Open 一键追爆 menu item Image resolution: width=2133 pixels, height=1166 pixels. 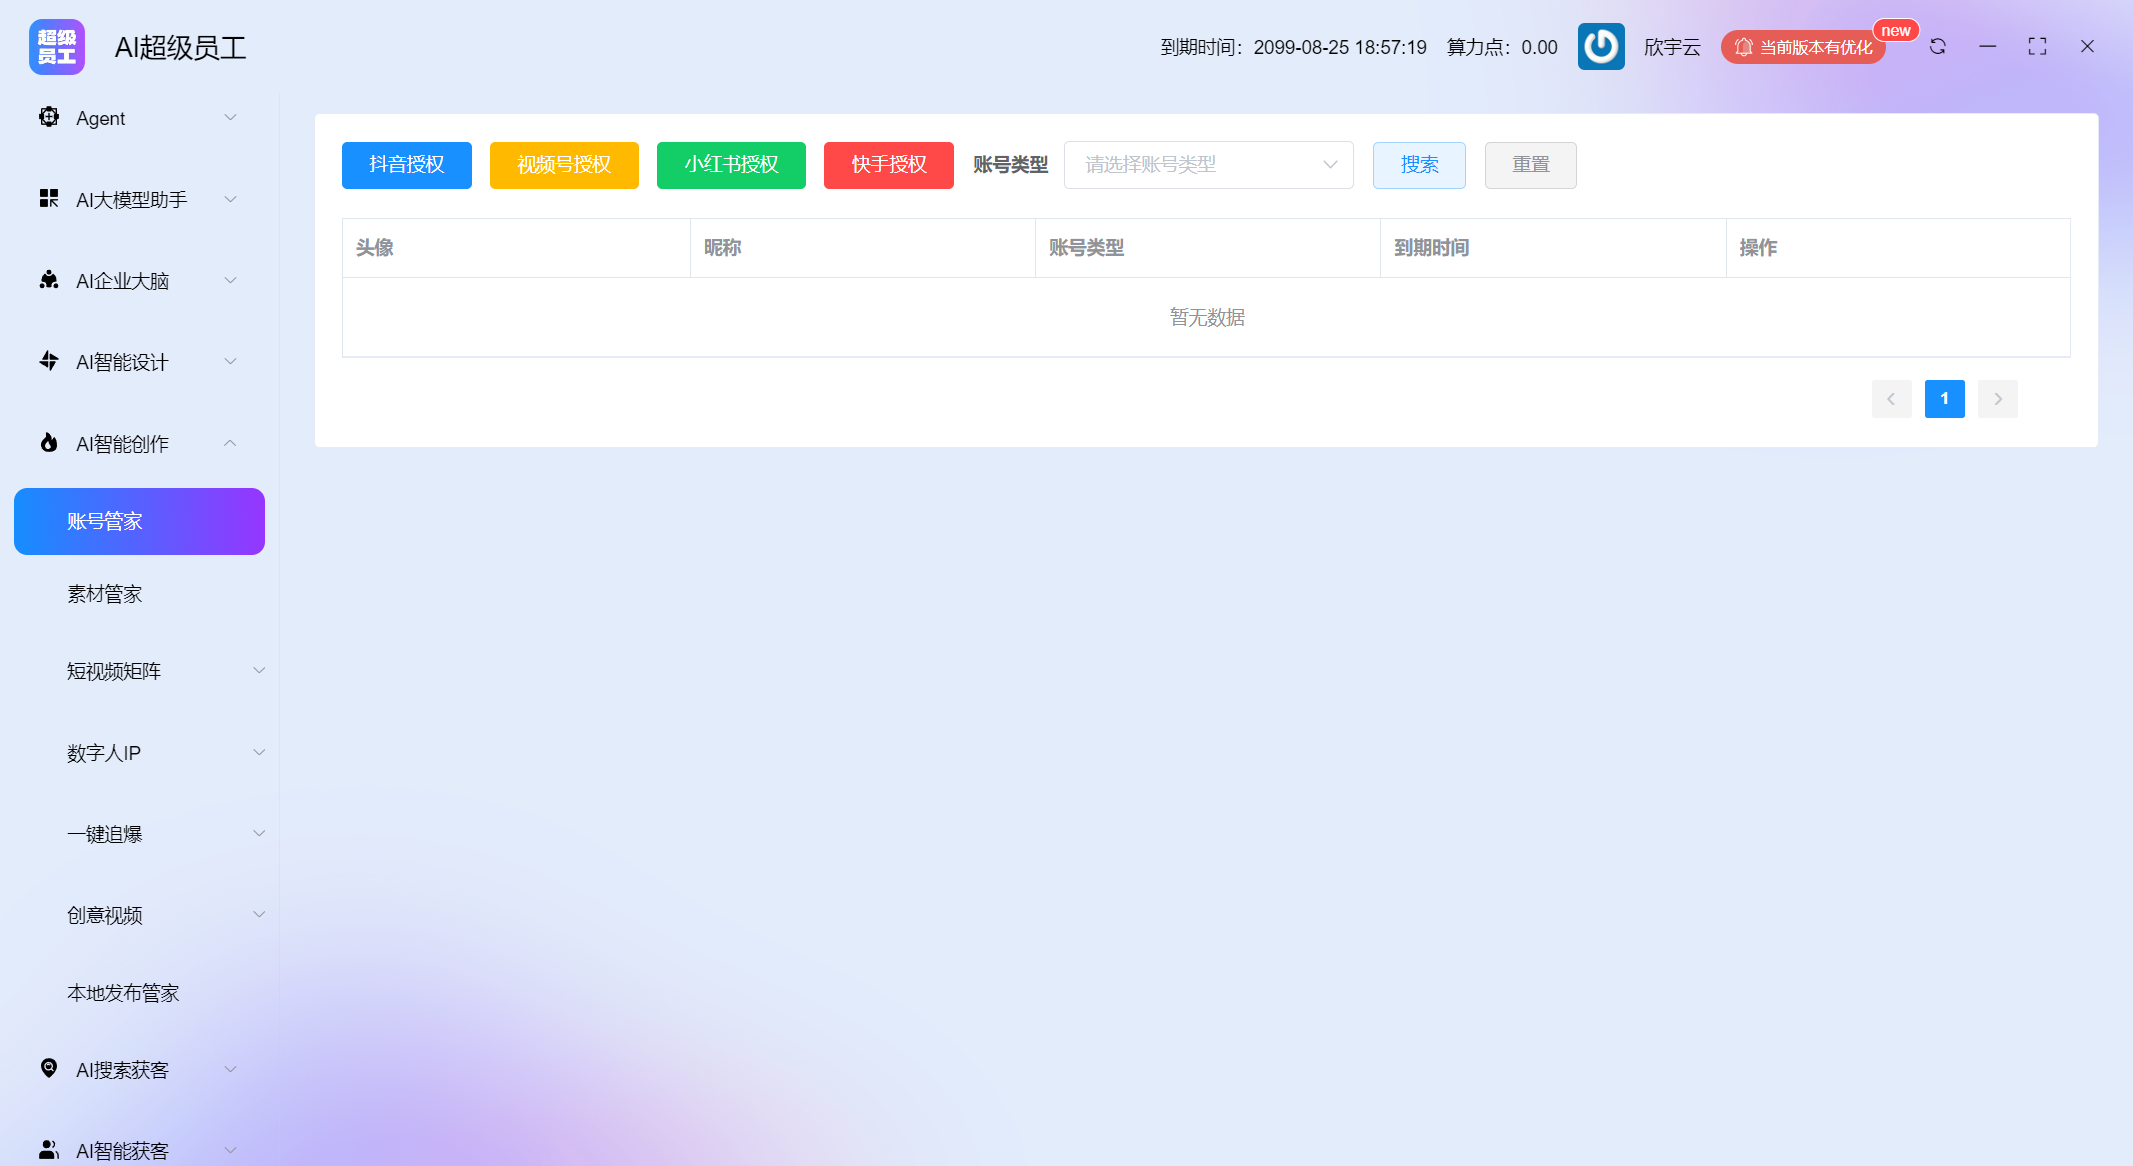[104, 834]
